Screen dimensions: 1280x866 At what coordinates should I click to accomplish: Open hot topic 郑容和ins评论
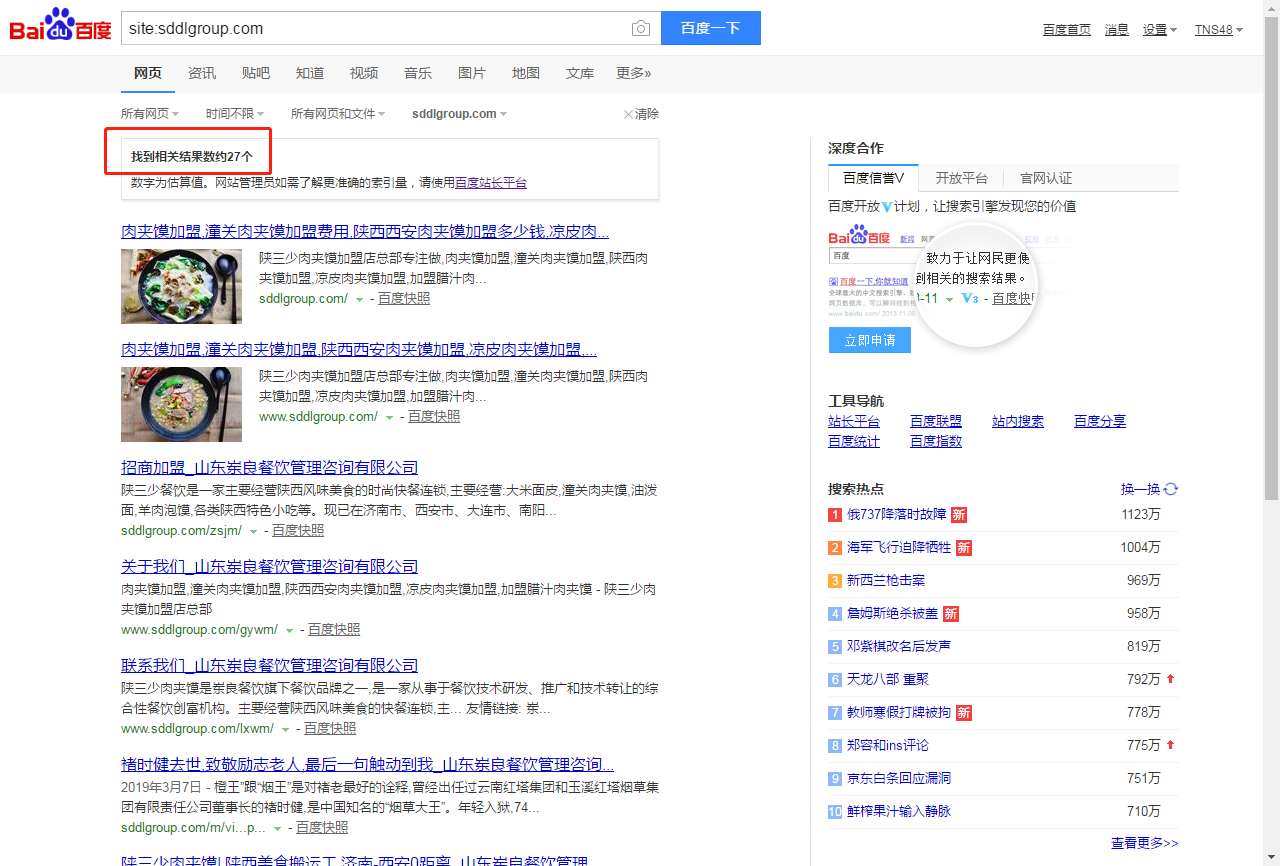click(888, 746)
